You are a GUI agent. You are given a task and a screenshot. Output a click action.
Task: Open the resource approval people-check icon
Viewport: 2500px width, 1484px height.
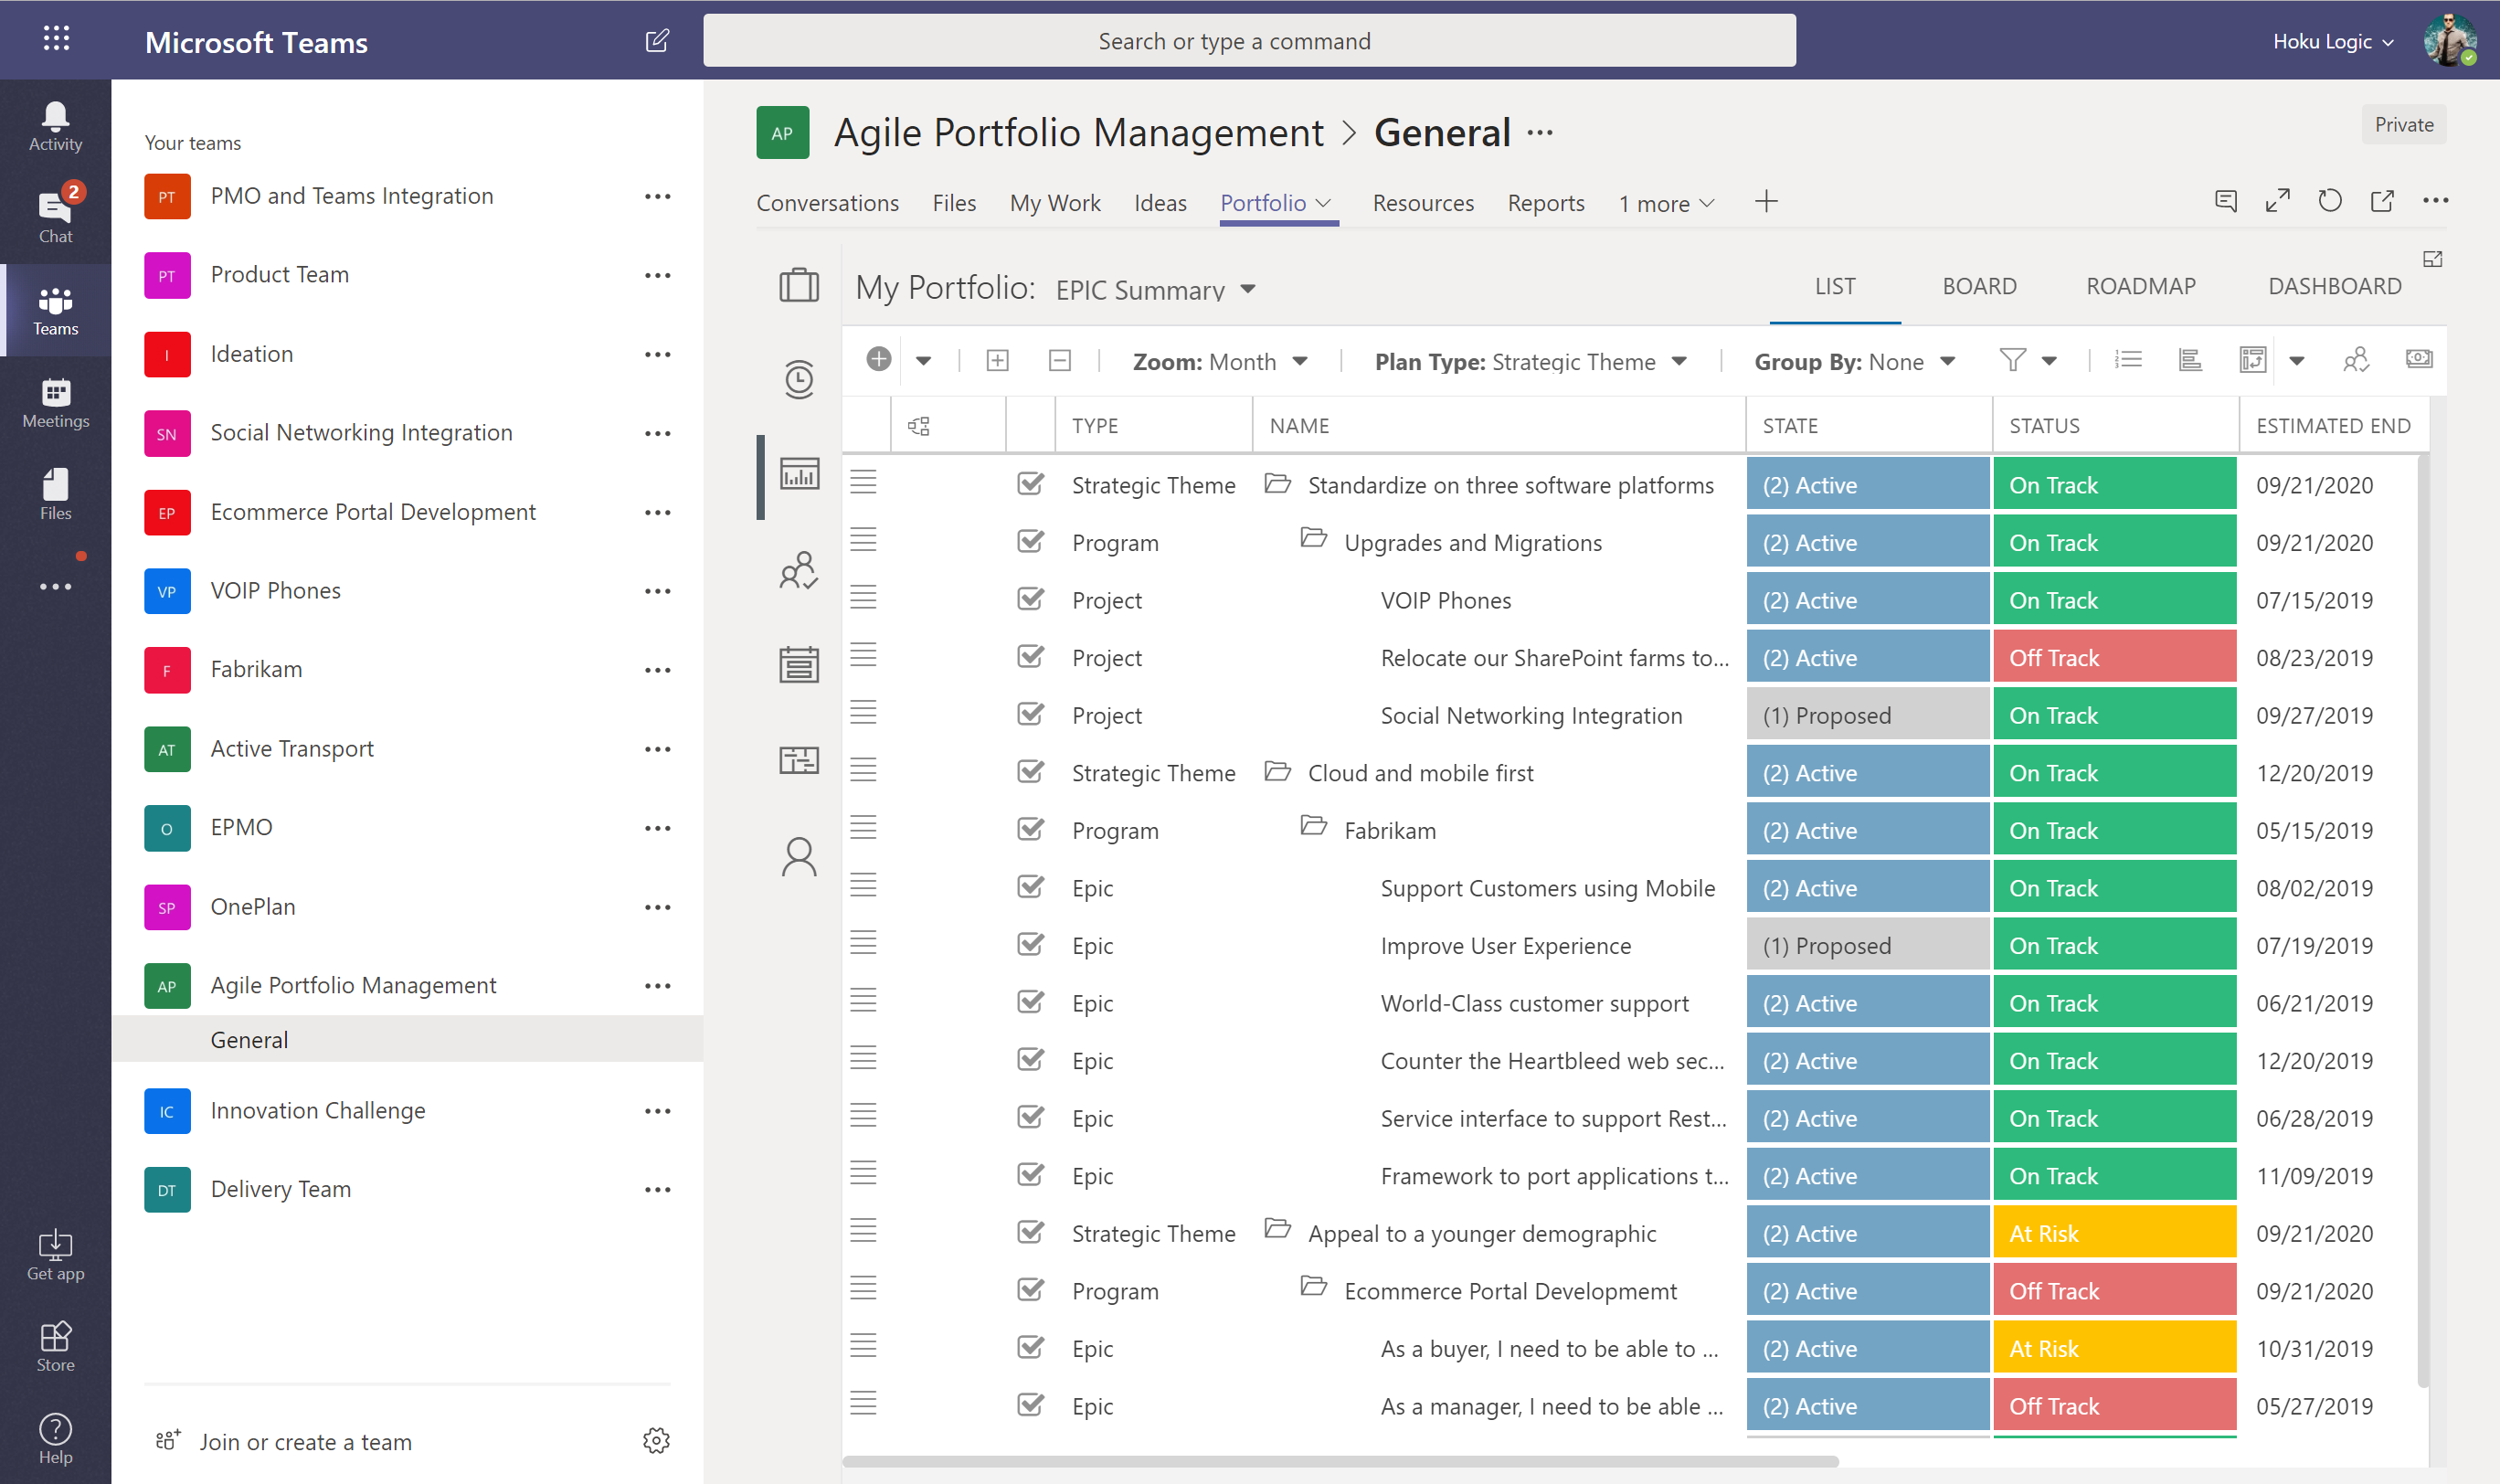[x=799, y=570]
